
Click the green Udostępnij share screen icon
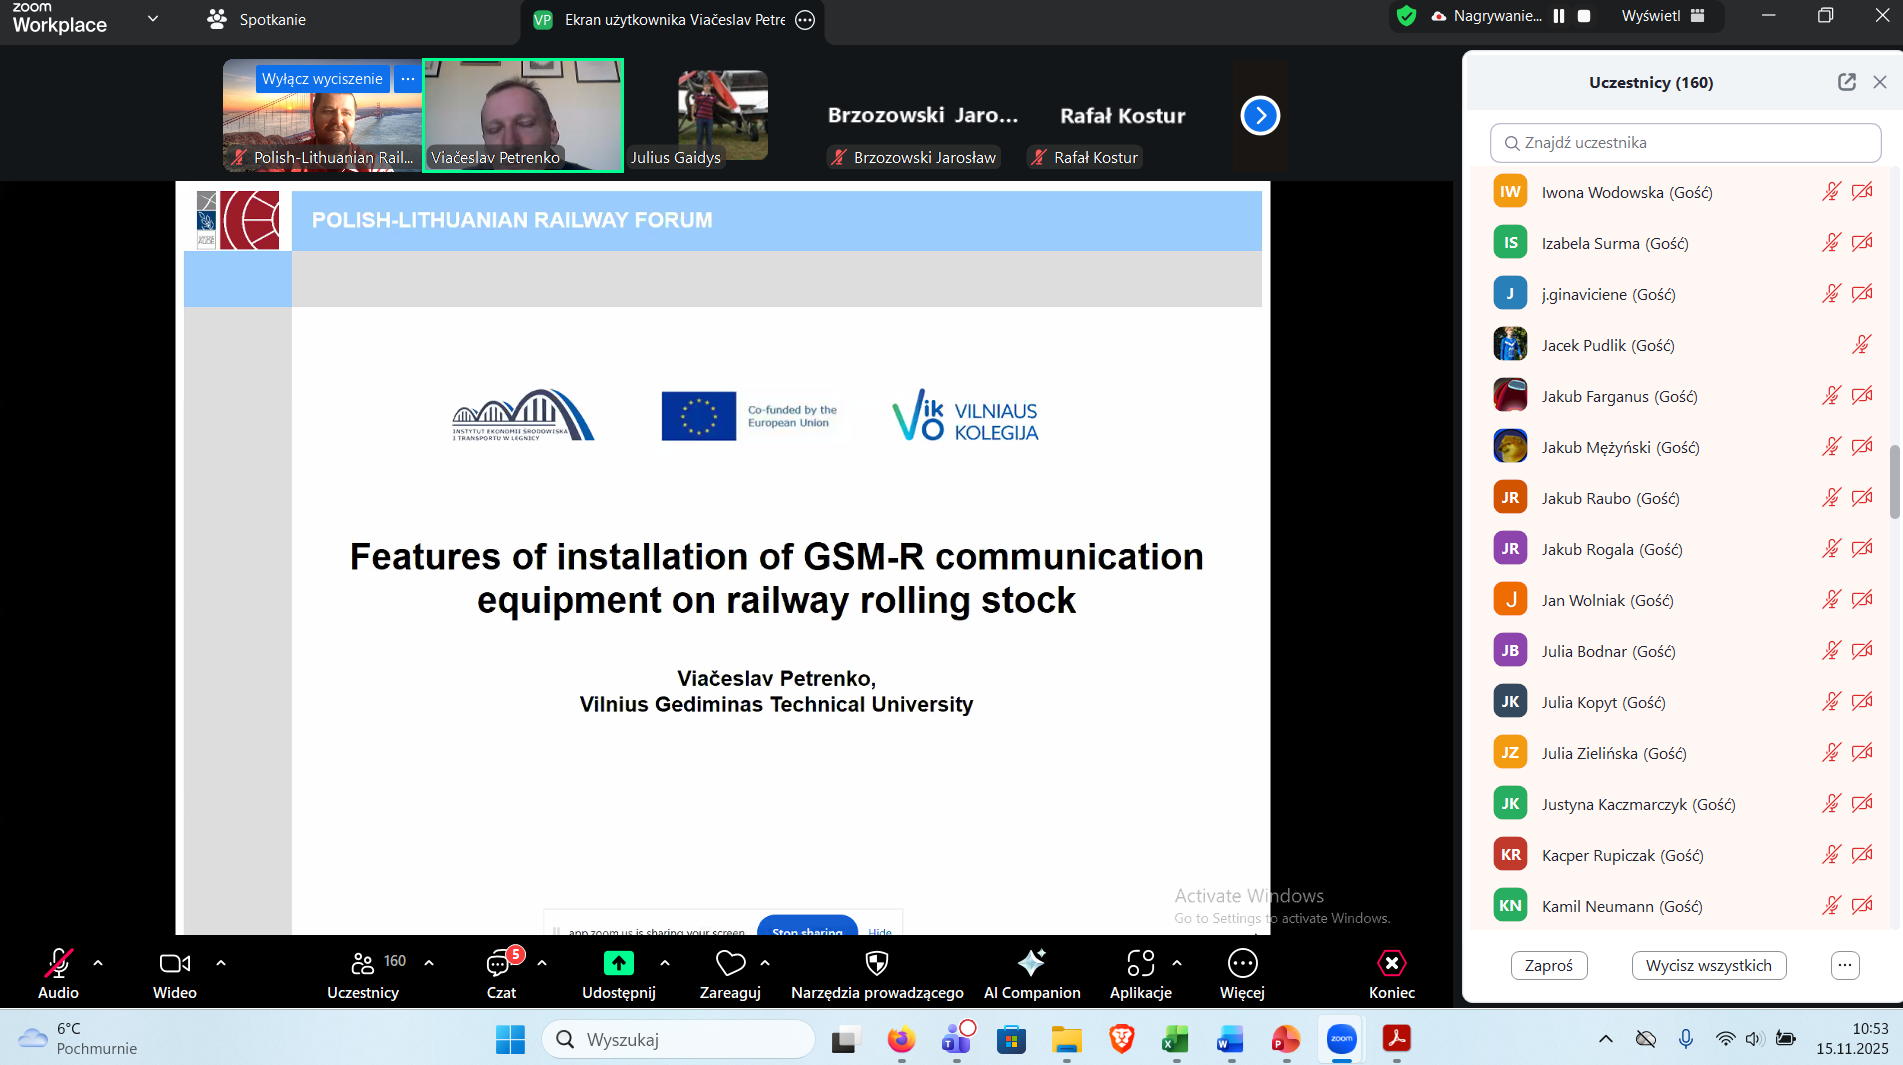click(x=618, y=964)
